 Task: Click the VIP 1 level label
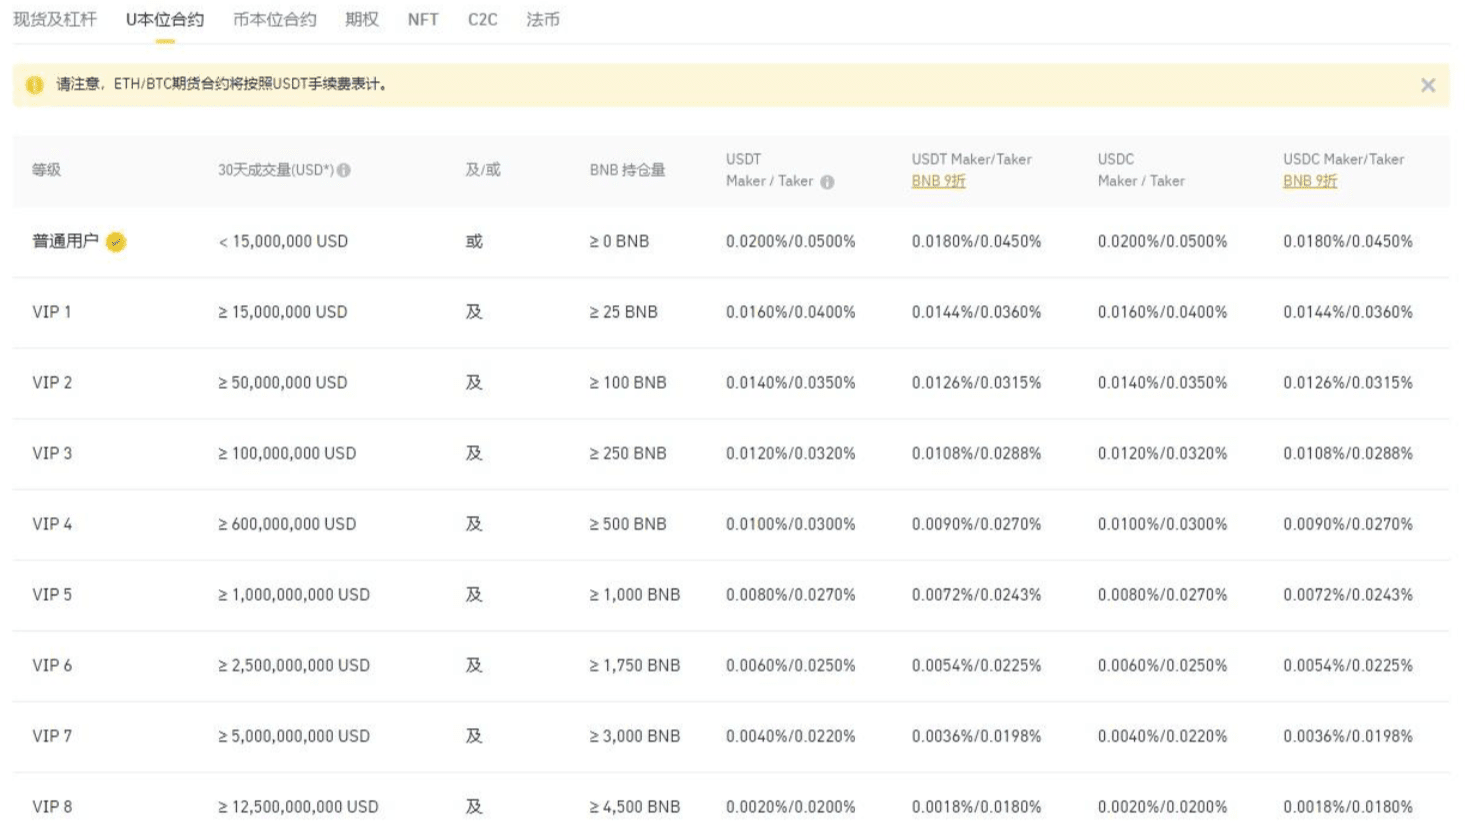(52, 312)
